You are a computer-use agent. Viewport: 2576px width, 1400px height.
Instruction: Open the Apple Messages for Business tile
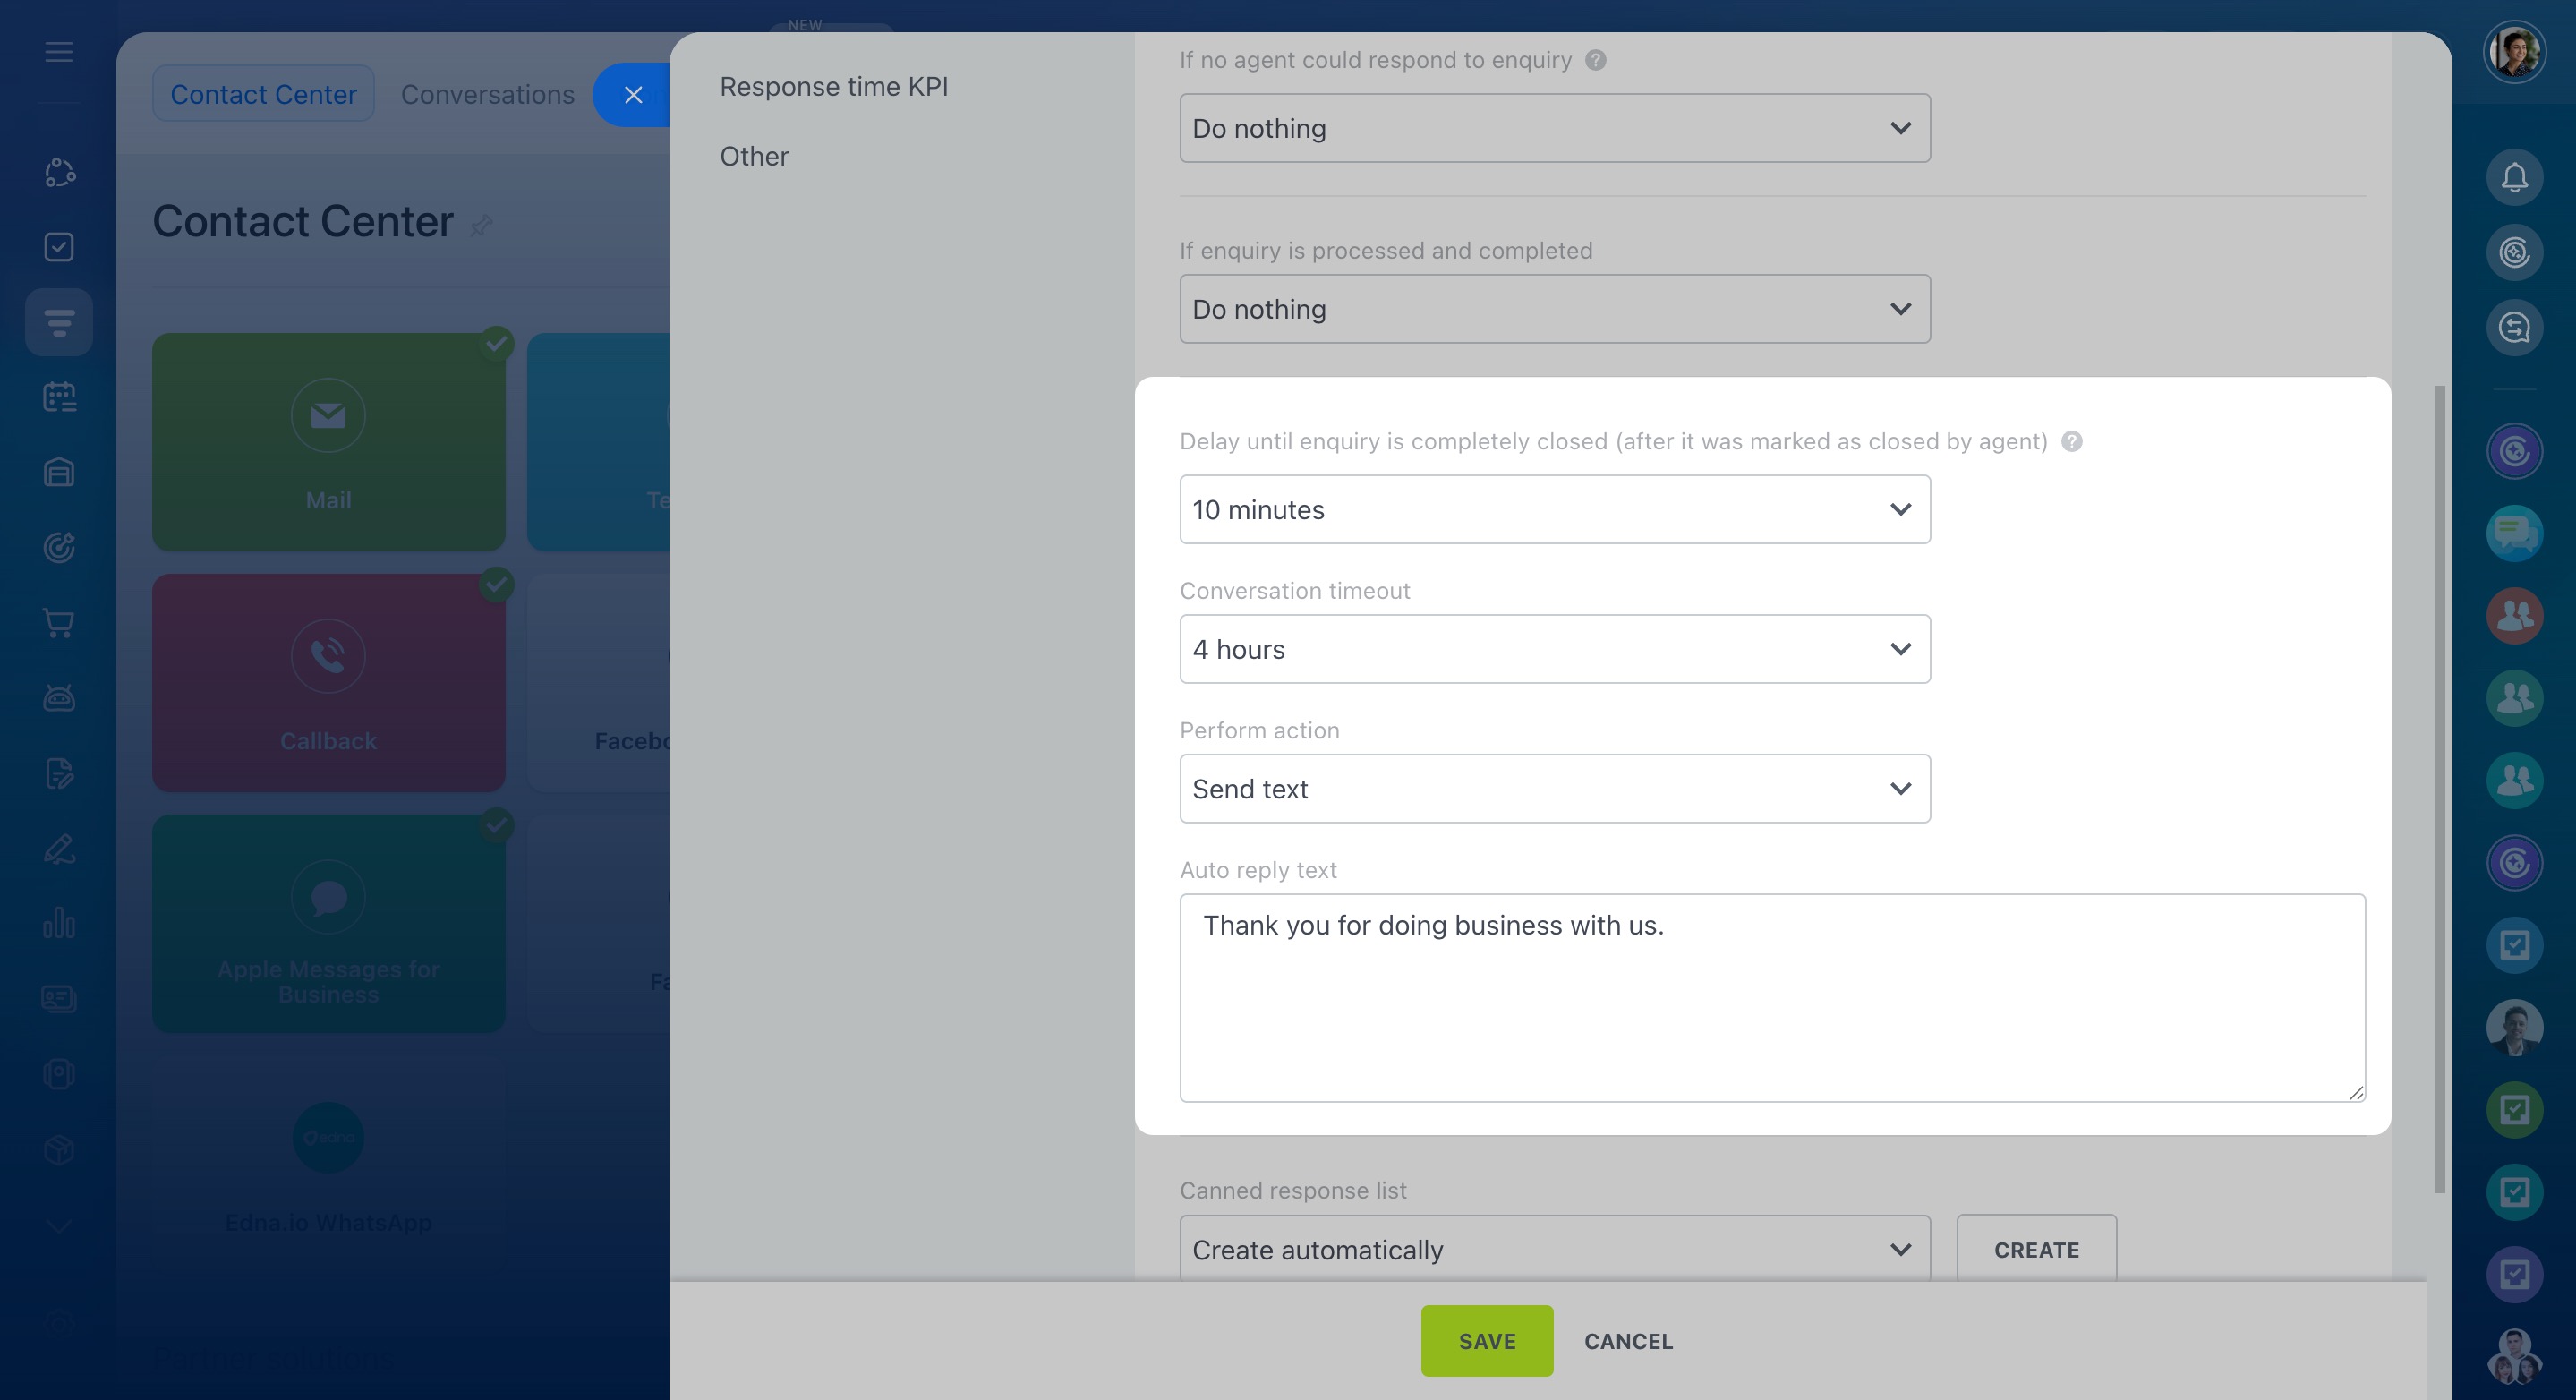click(x=328, y=923)
